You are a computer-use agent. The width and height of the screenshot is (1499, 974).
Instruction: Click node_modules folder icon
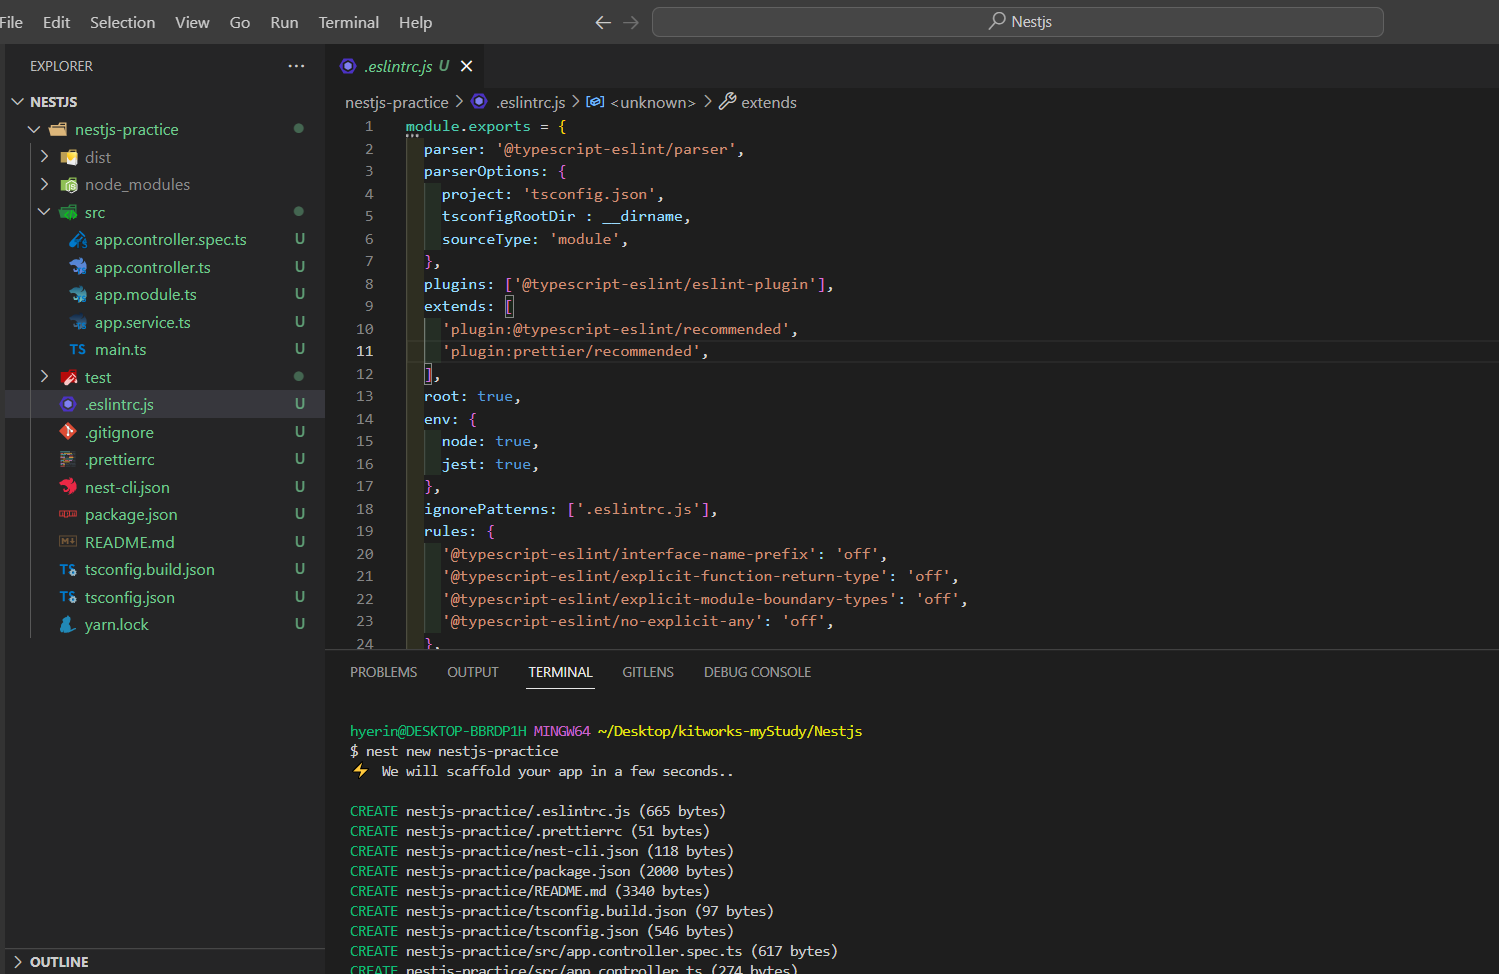(69, 185)
